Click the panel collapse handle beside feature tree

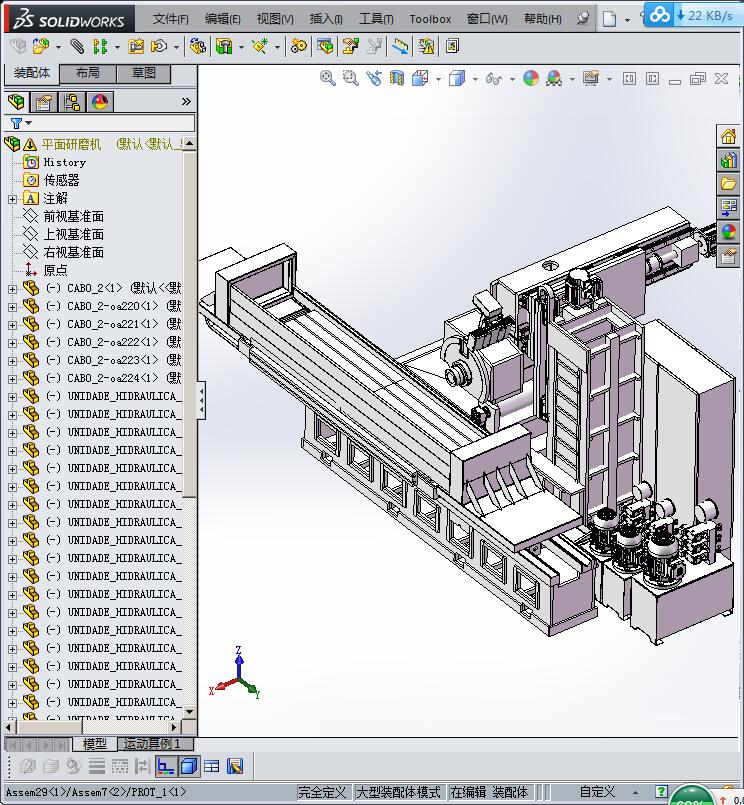click(202, 401)
